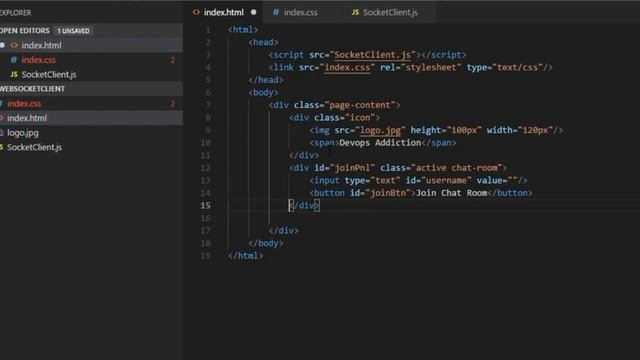Click the "active chat-room" class value

(457, 168)
